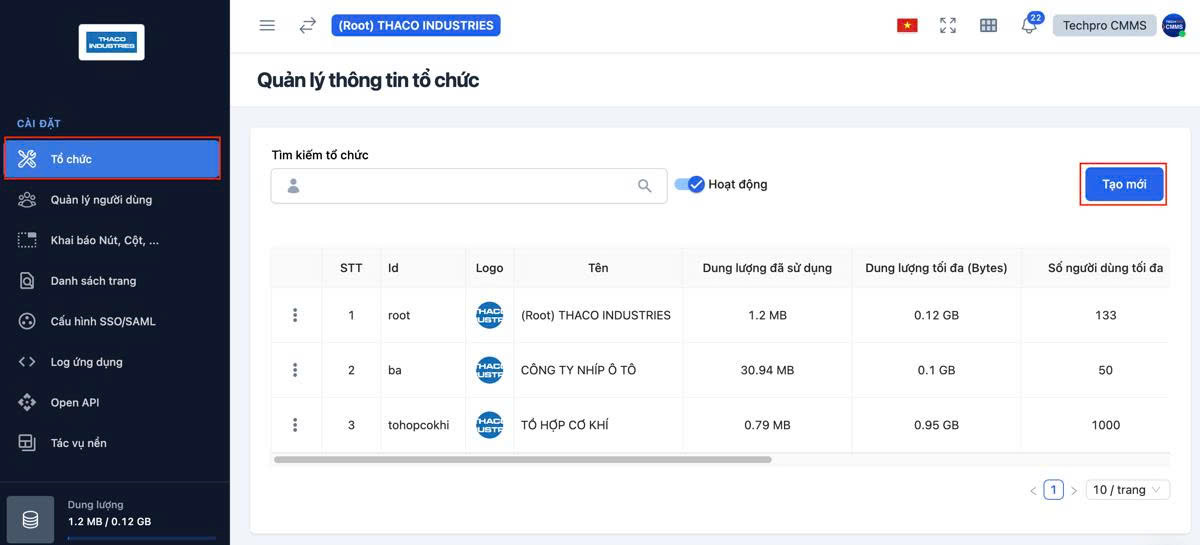Click the horizontal table scrollbar
1200x545 pixels.
[x=522, y=460]
